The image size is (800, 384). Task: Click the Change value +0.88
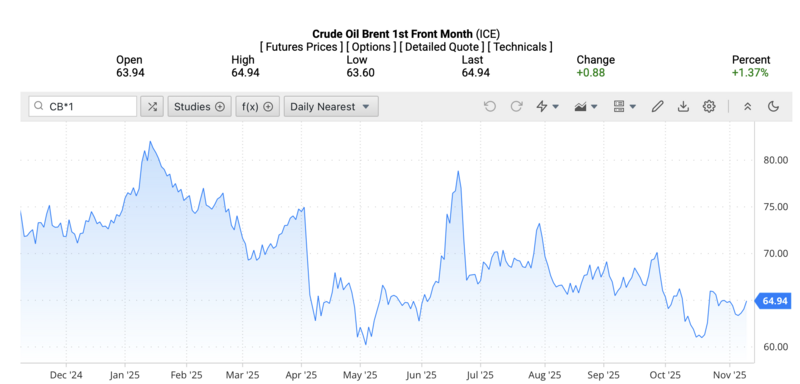(x=591, y=72)
